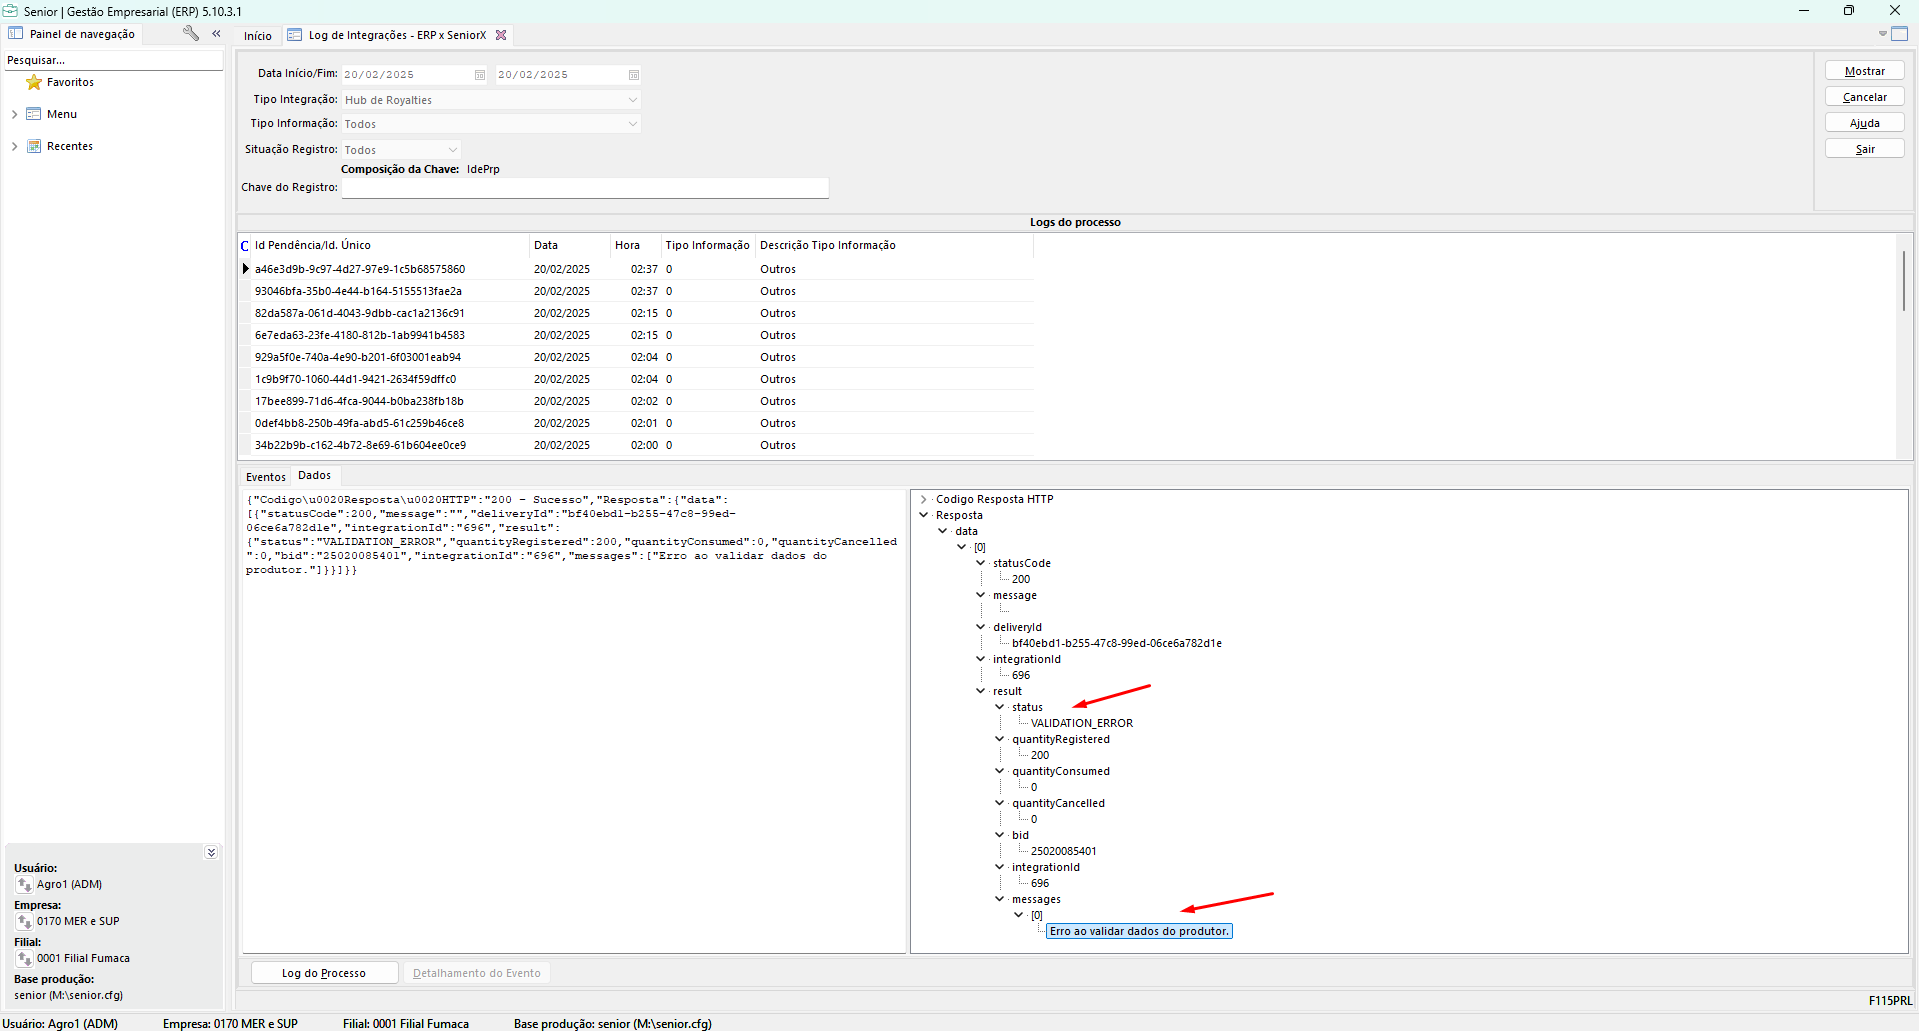Click the Mostrar button
The image size is (1919, 1031).
(x=1864, y=71)
